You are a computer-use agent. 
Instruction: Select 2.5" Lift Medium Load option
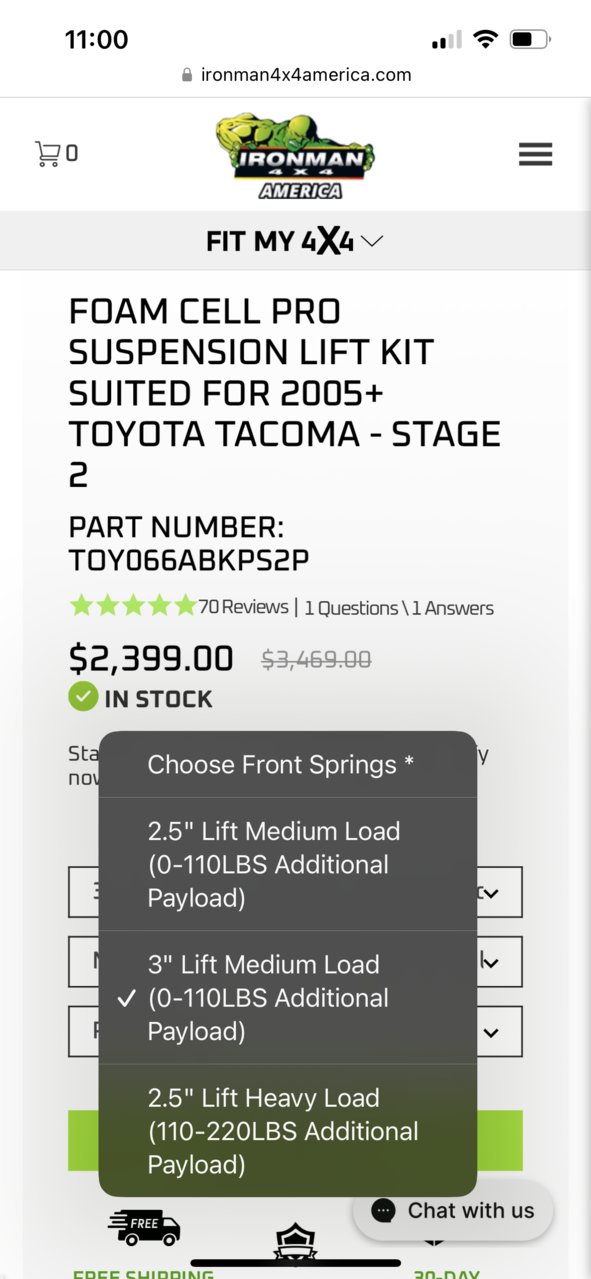(x=288, y=864)
